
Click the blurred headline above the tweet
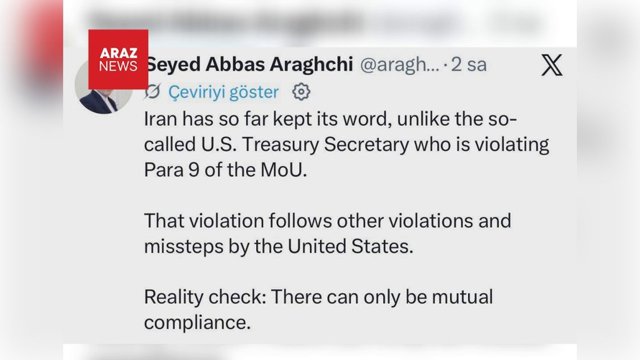tap(314, 21)
